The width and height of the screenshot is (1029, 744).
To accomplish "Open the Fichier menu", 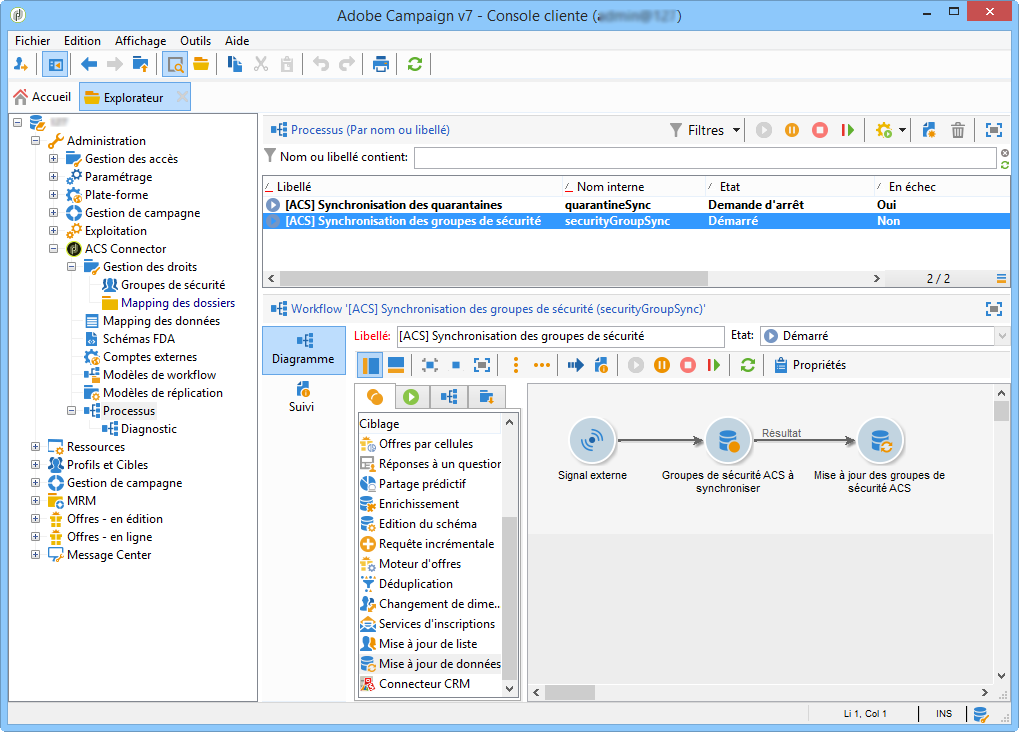I will [x=33, y=41].
